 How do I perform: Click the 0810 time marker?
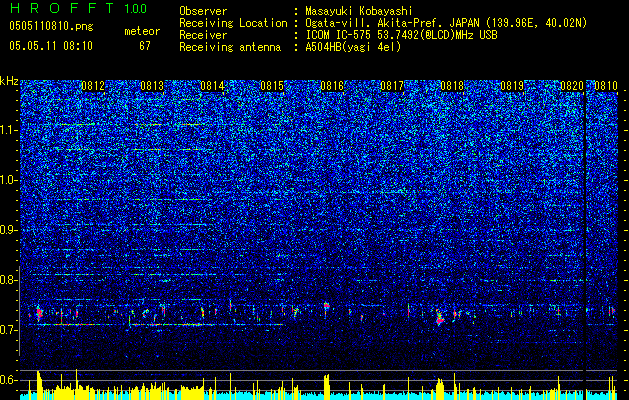[x=606, y=86]
